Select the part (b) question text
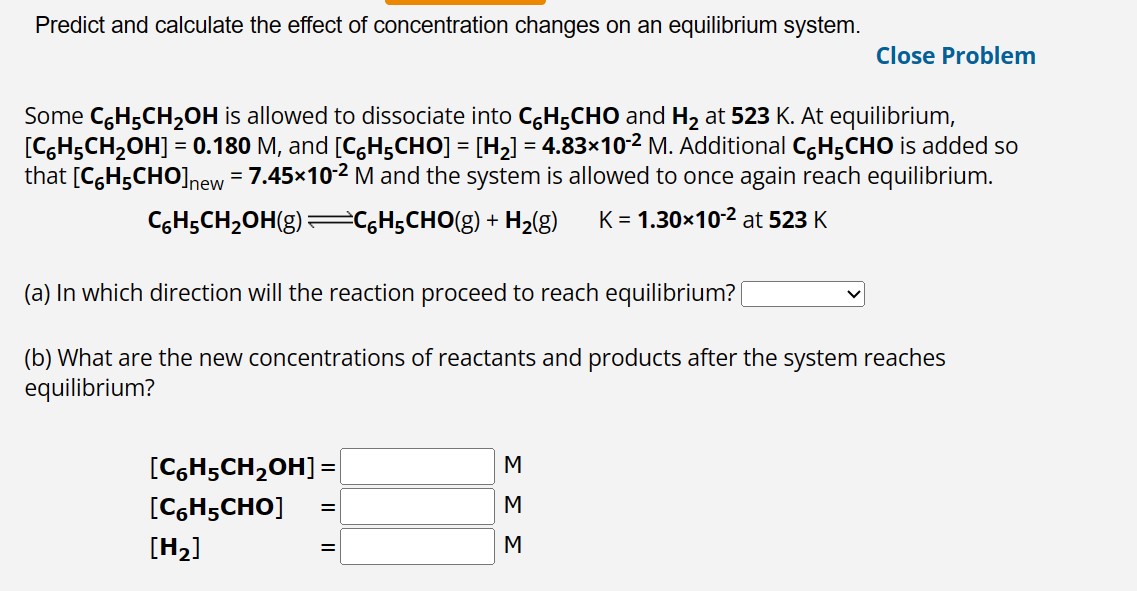The height and width of the screenshot is (591, 1137). (480, 357)
